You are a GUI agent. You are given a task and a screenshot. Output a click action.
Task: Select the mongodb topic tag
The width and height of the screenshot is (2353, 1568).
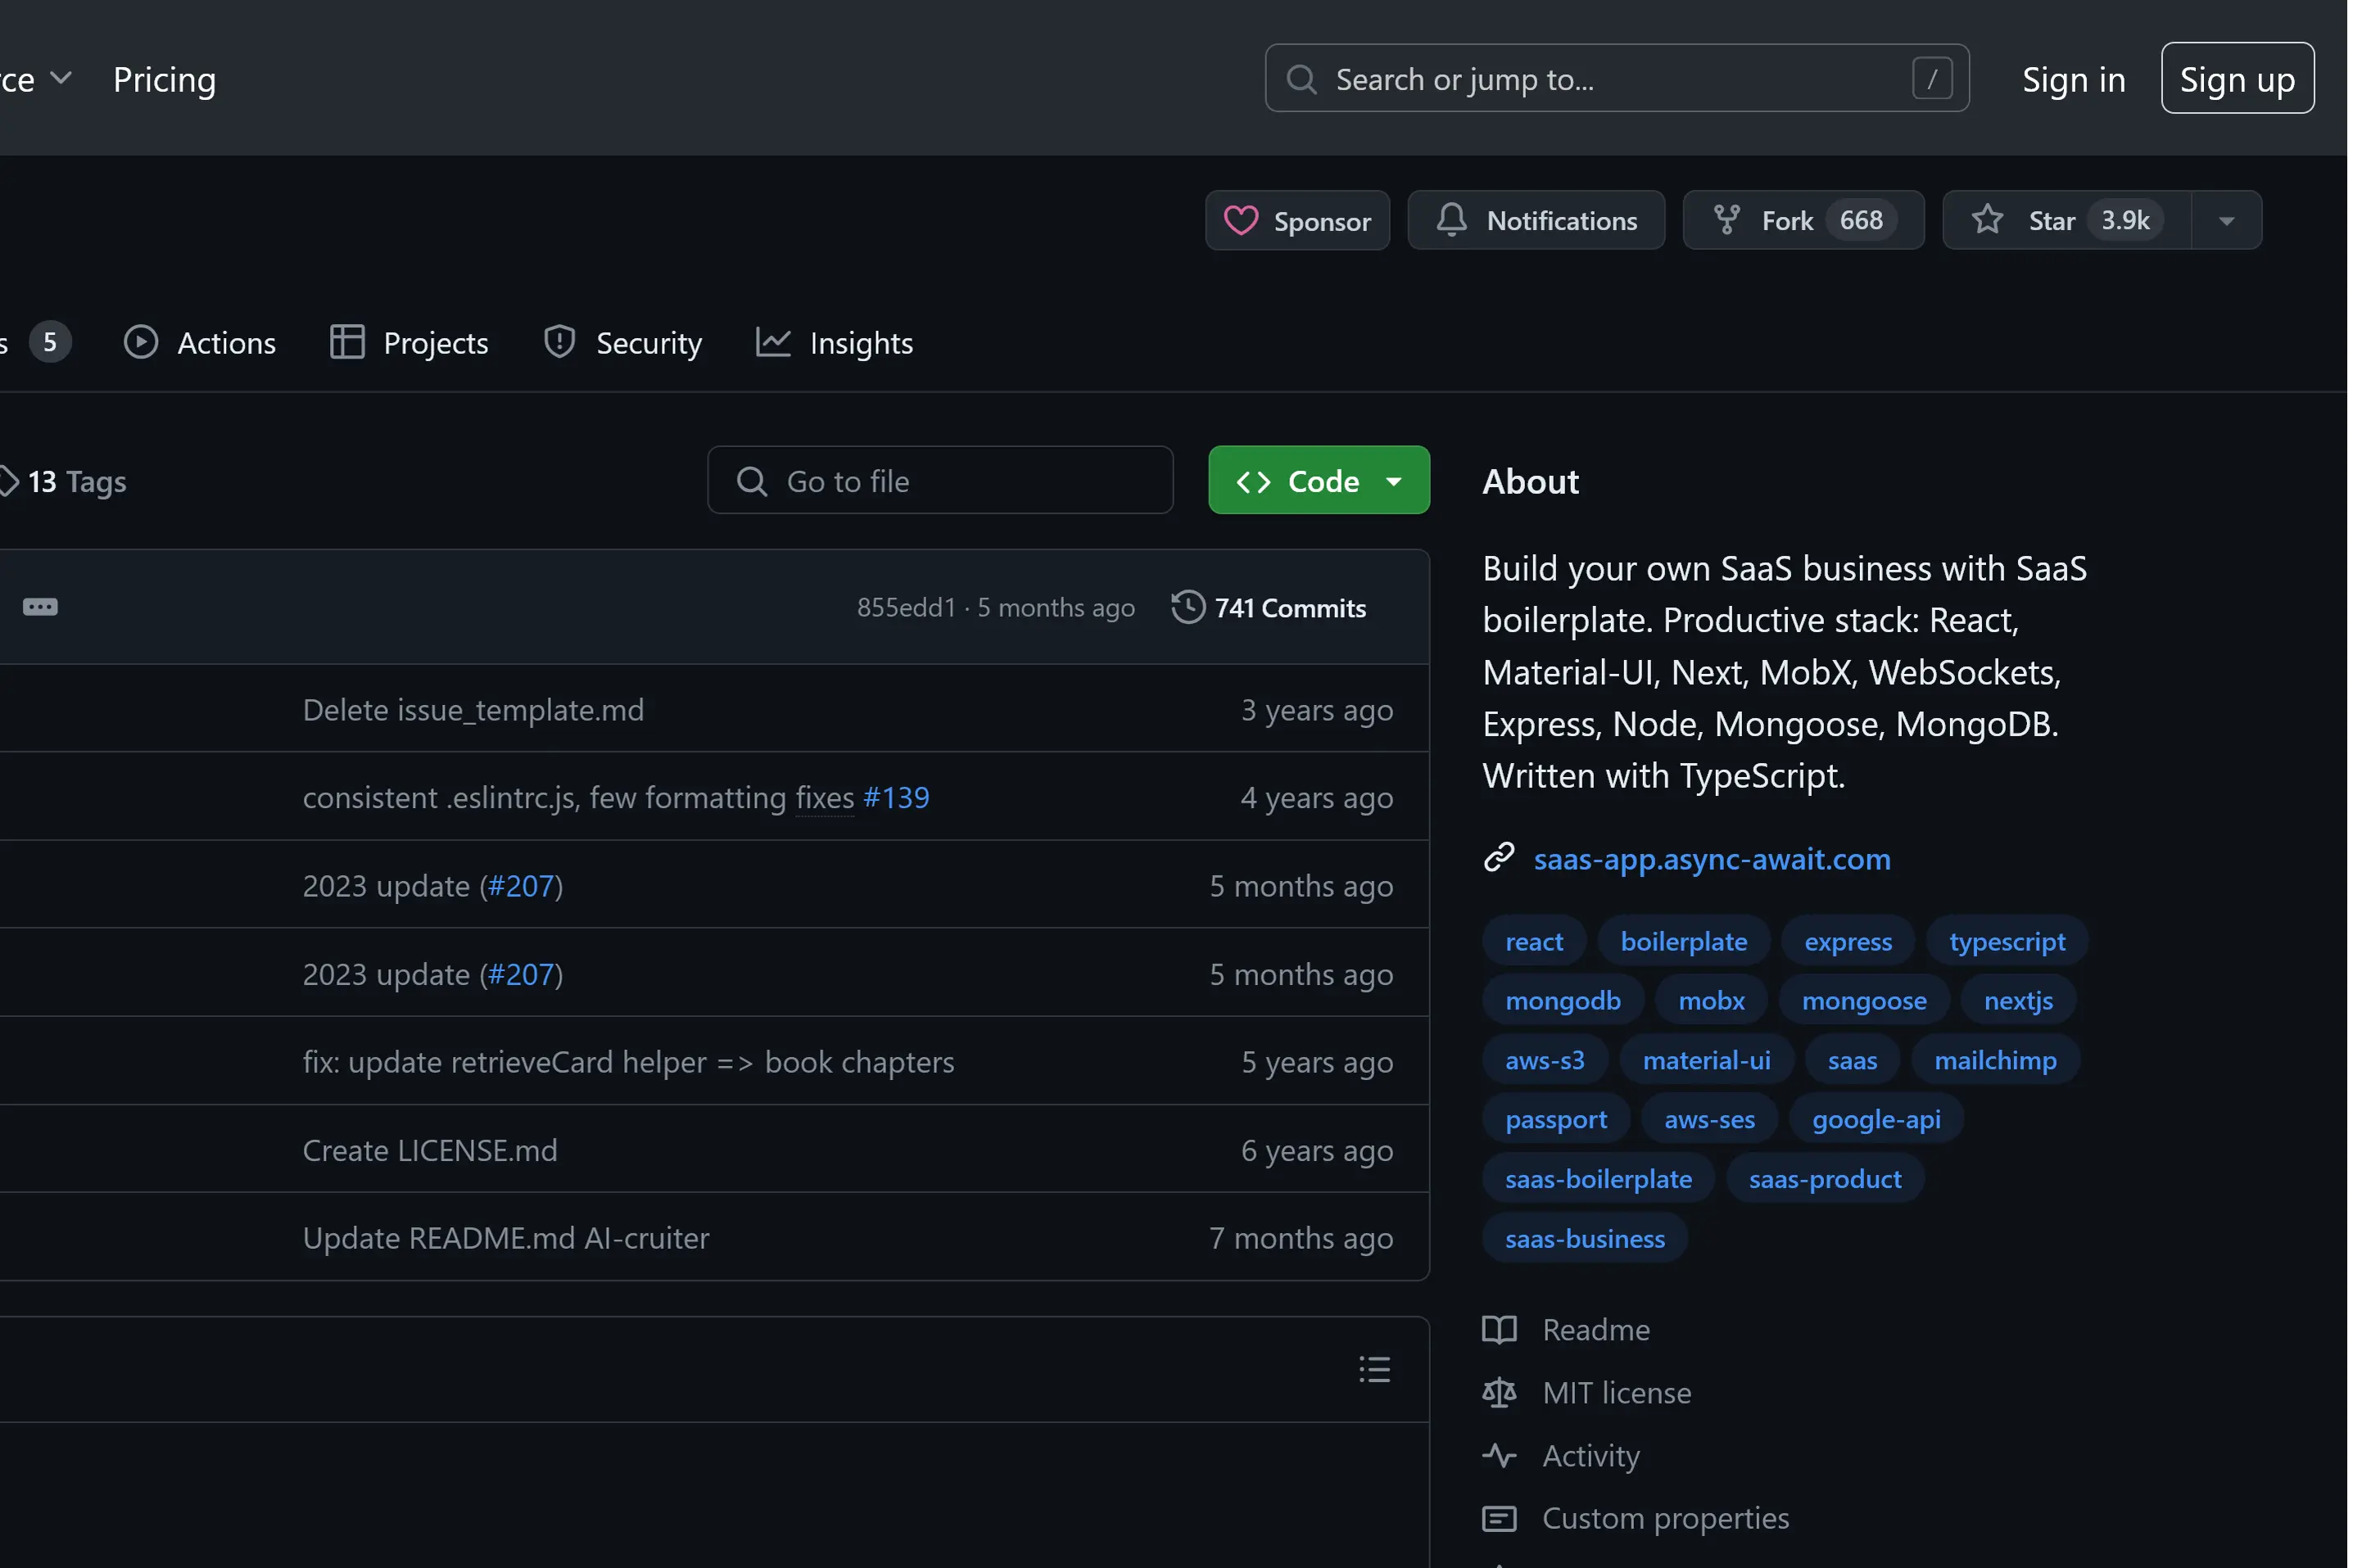click(1562, 1000)
